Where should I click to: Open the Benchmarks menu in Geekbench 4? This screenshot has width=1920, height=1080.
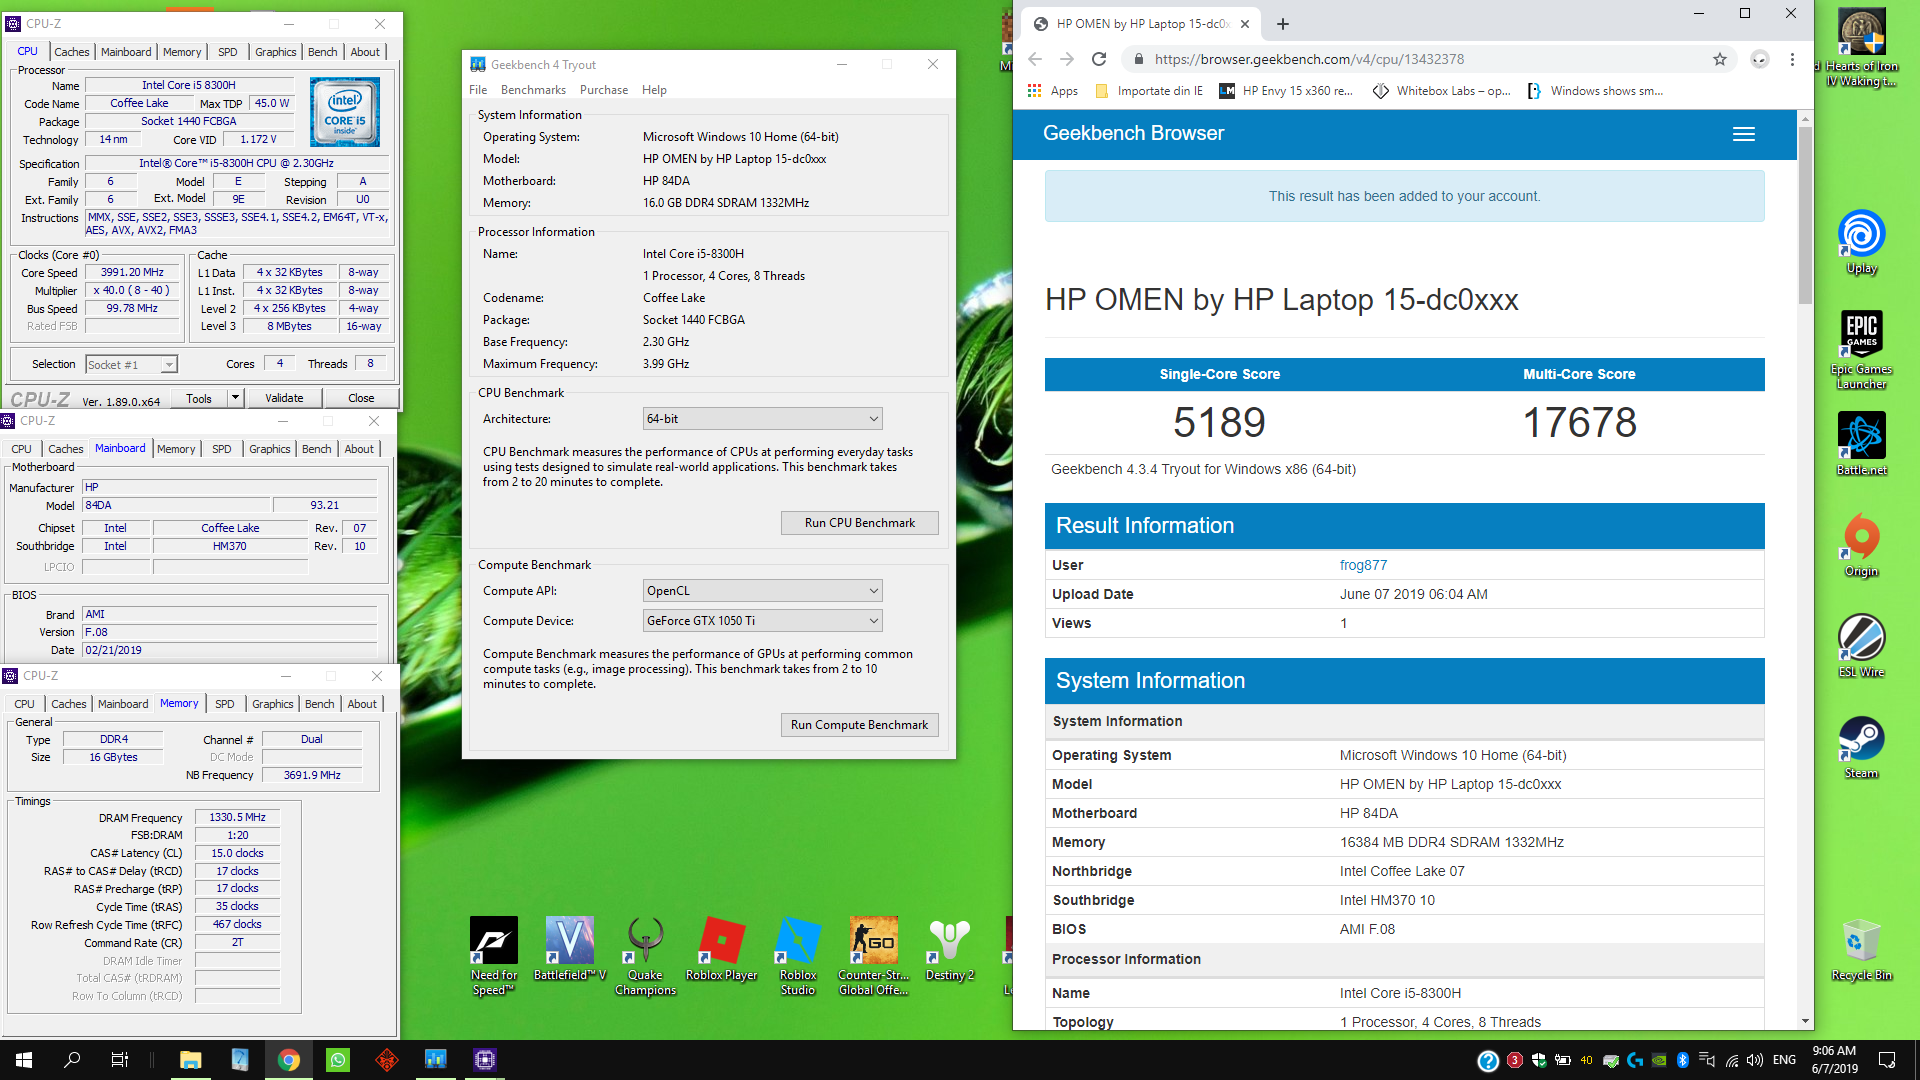point(533,90)
